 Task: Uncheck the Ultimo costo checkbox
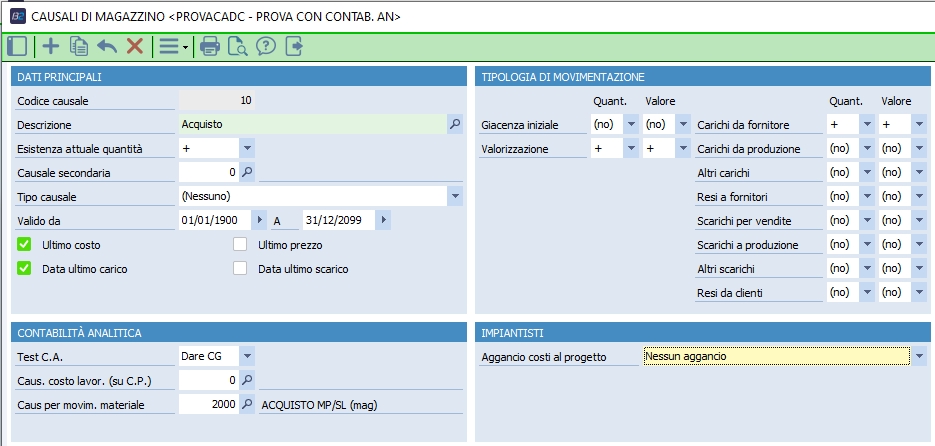(x=25, y=244)
